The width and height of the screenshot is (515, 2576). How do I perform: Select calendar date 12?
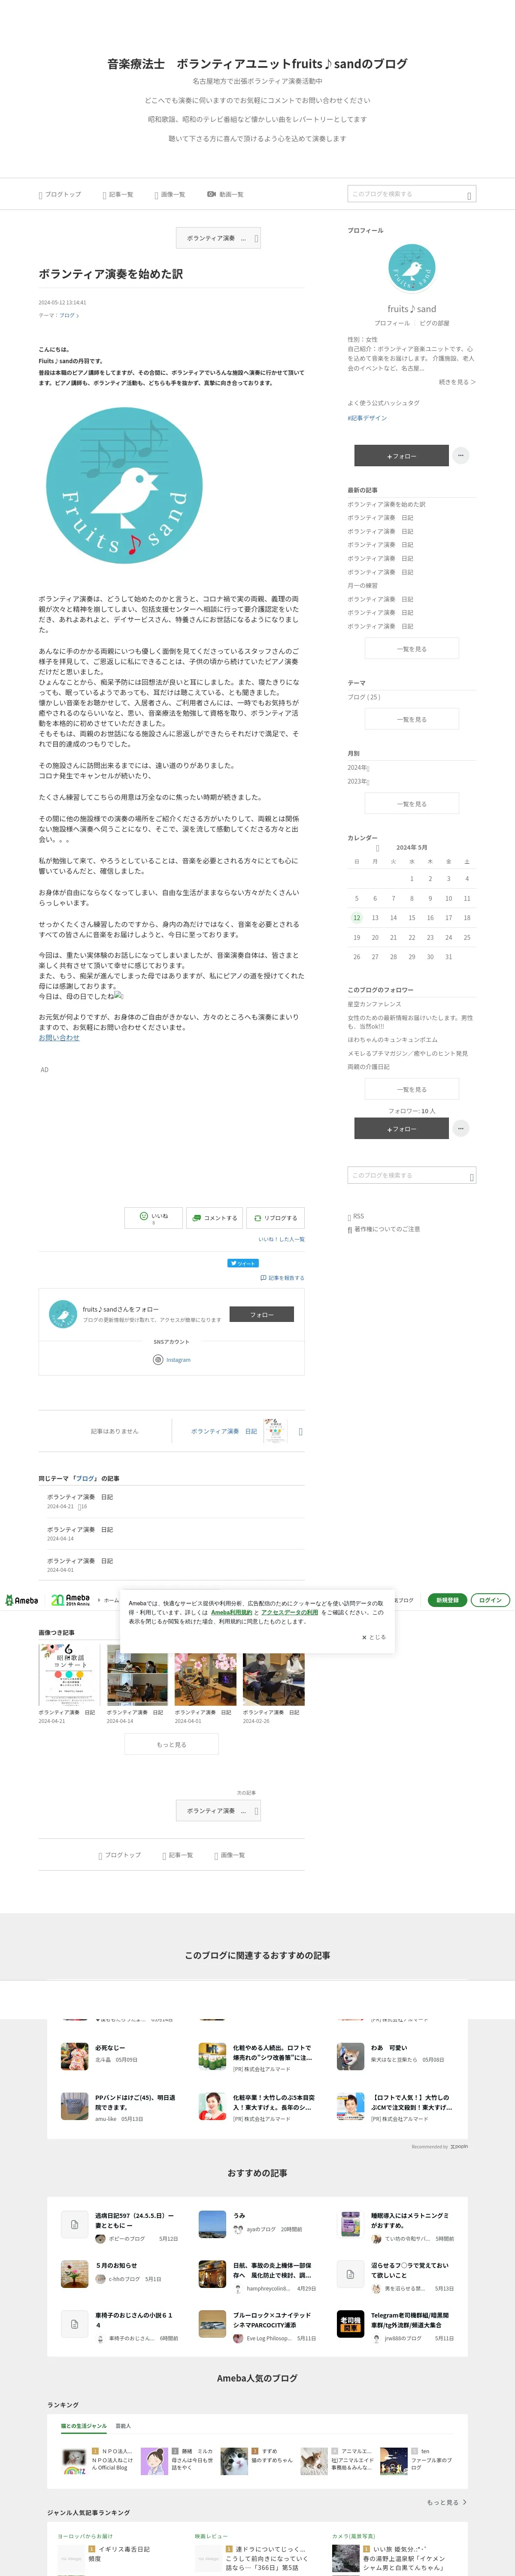[356, 917]
